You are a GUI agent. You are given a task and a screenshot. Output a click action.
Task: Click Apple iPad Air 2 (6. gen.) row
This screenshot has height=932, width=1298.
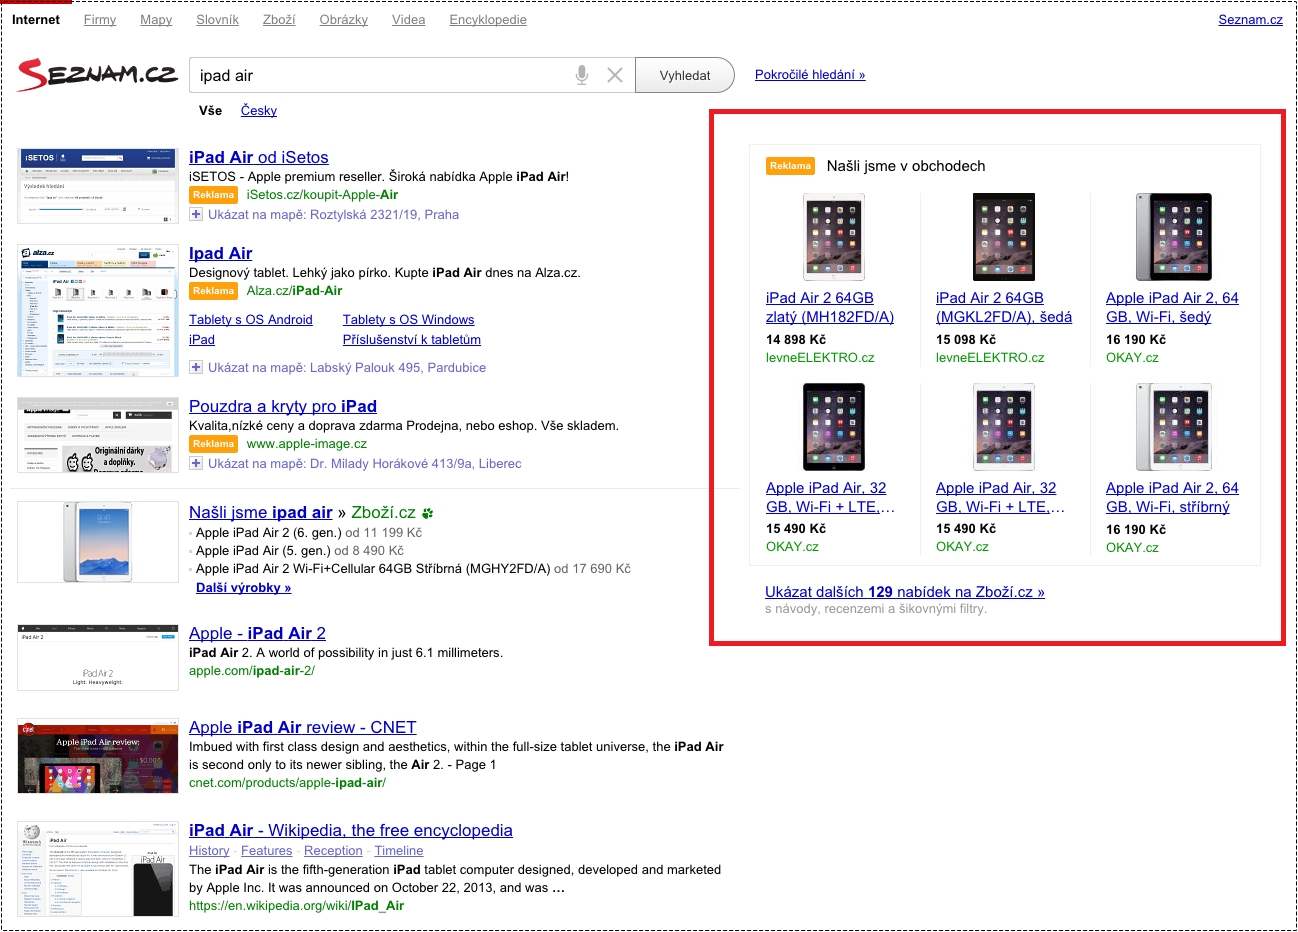pyautogui.click(x=309, y=533)
